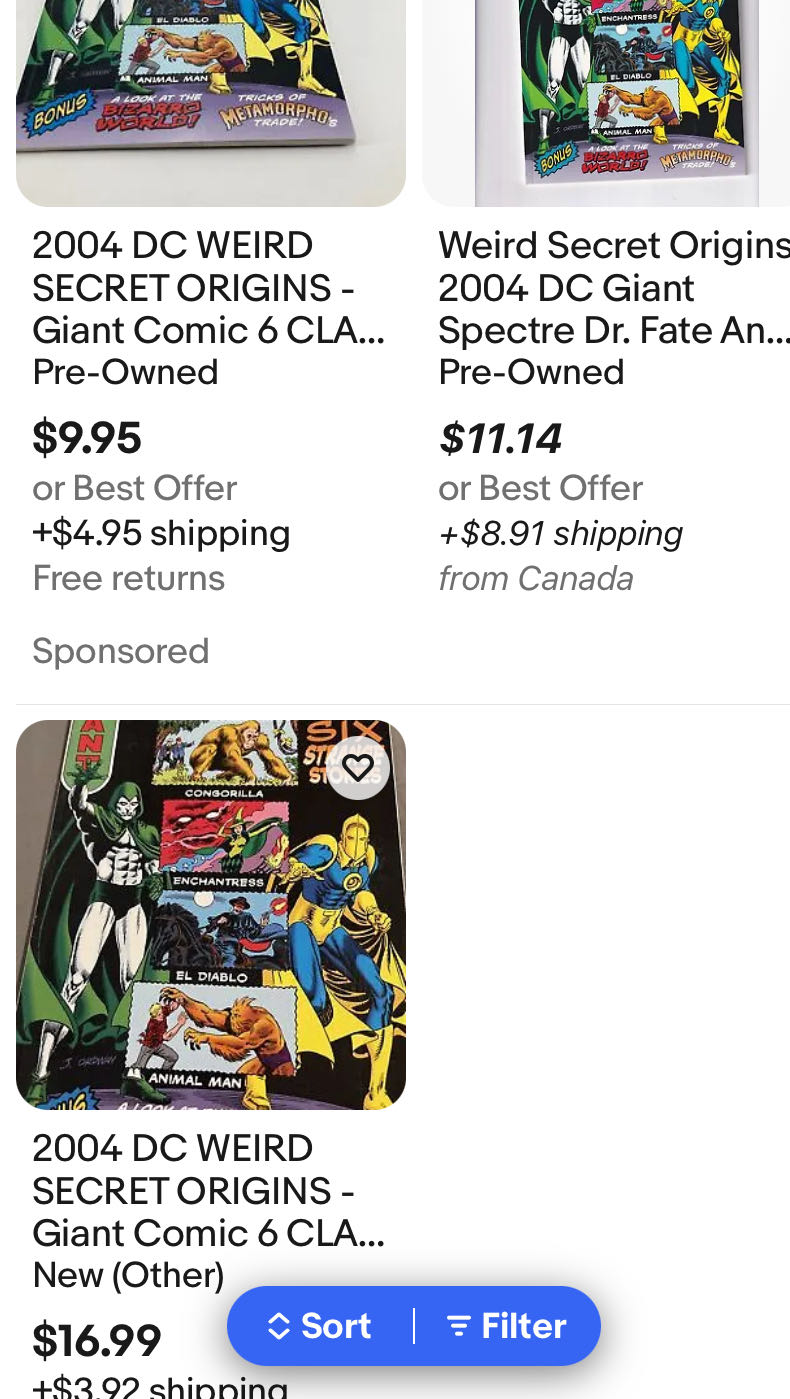This screenshot has height=1399, width=790.
Task: Tap the $11.14 price
Action: pyautogui.click(x=500, y=438)
